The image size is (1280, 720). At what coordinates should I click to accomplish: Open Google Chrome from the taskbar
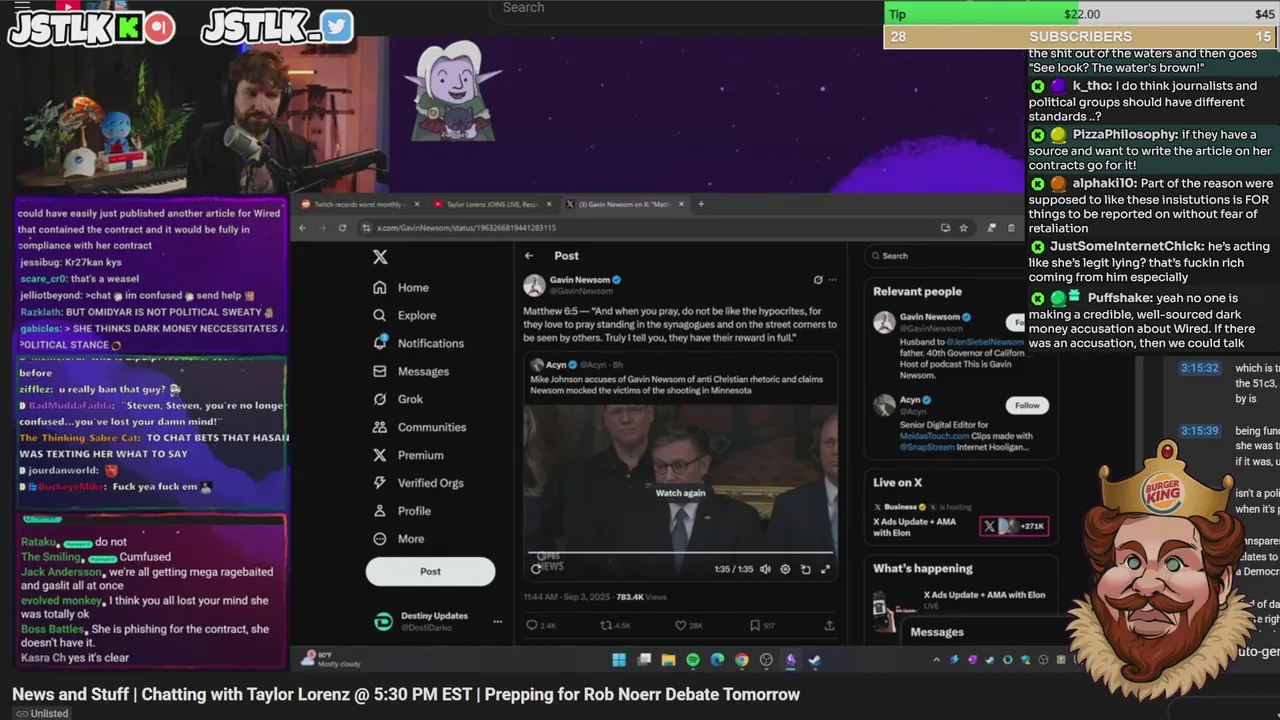[742, 660]
